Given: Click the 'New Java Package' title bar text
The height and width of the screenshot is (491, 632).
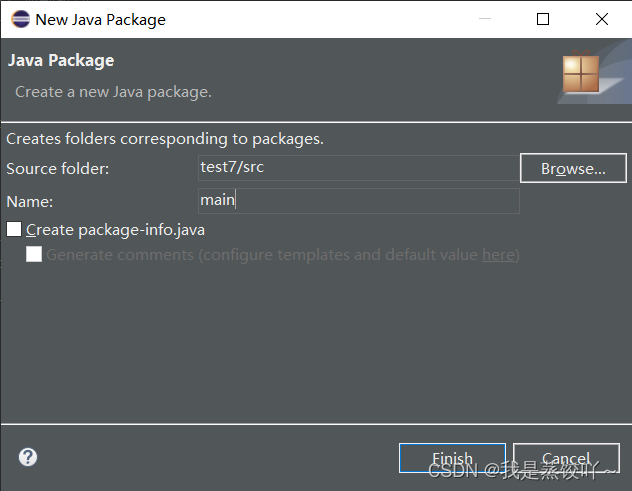Looking at the screenshot, I should click(x=100, y=19).
